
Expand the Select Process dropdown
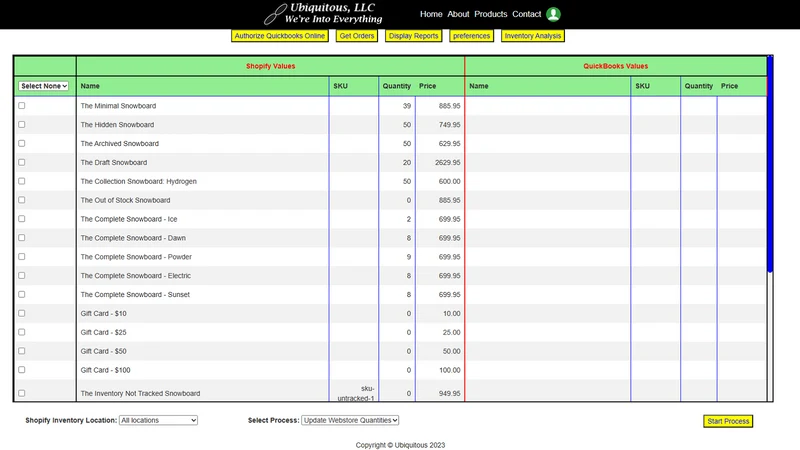(350, 420)
